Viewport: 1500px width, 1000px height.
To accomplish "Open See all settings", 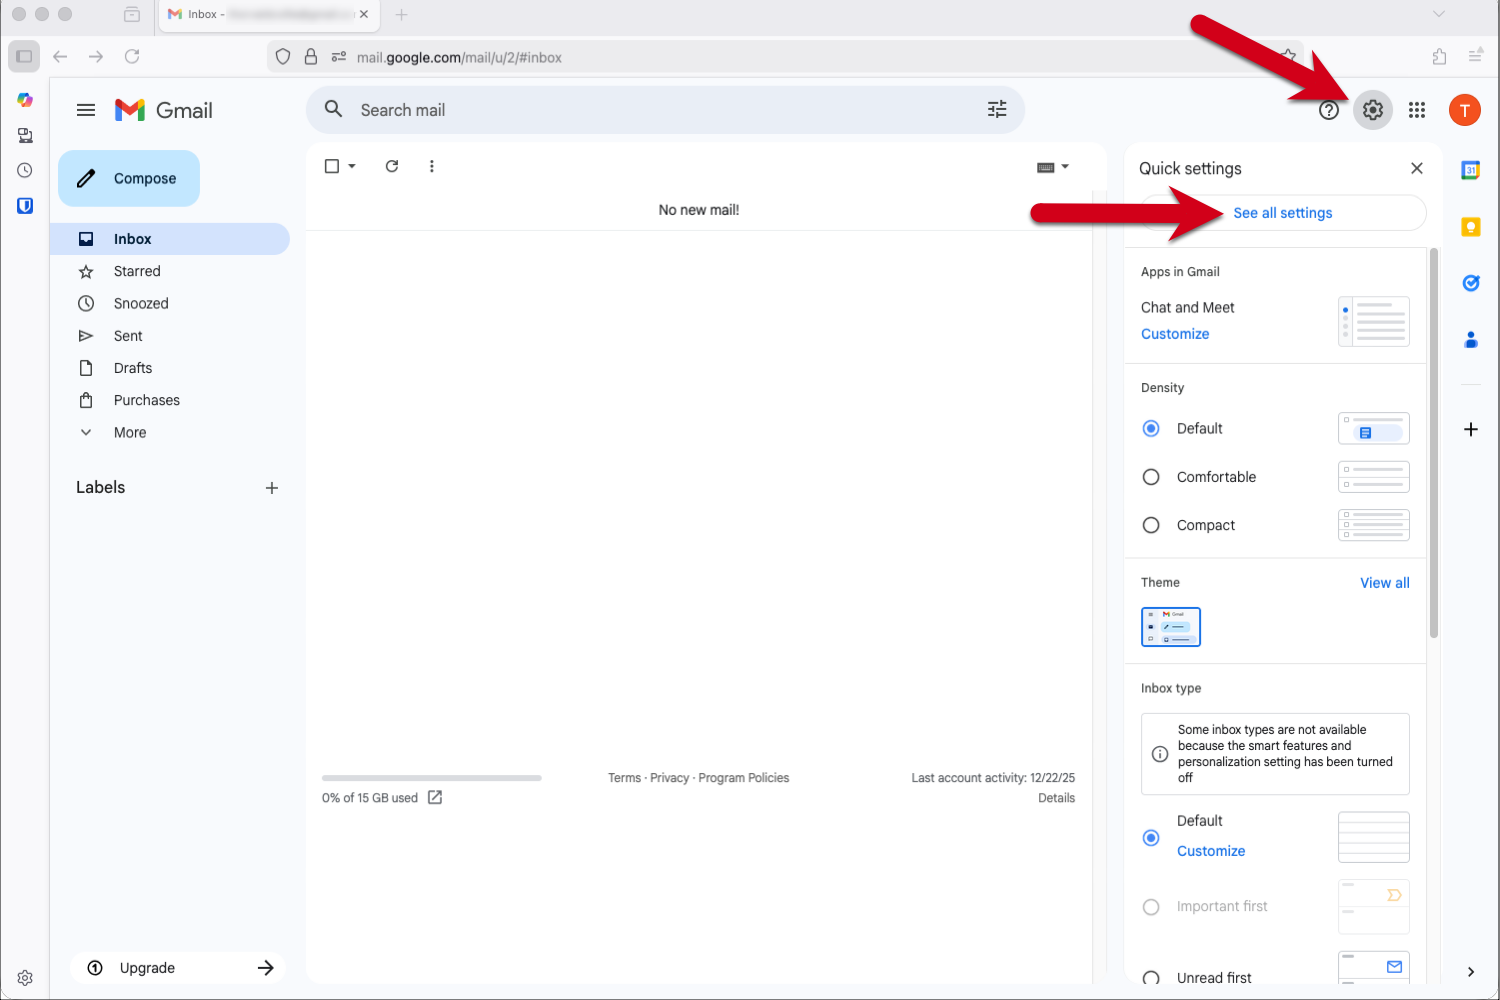I will [x=1283, y=212].
